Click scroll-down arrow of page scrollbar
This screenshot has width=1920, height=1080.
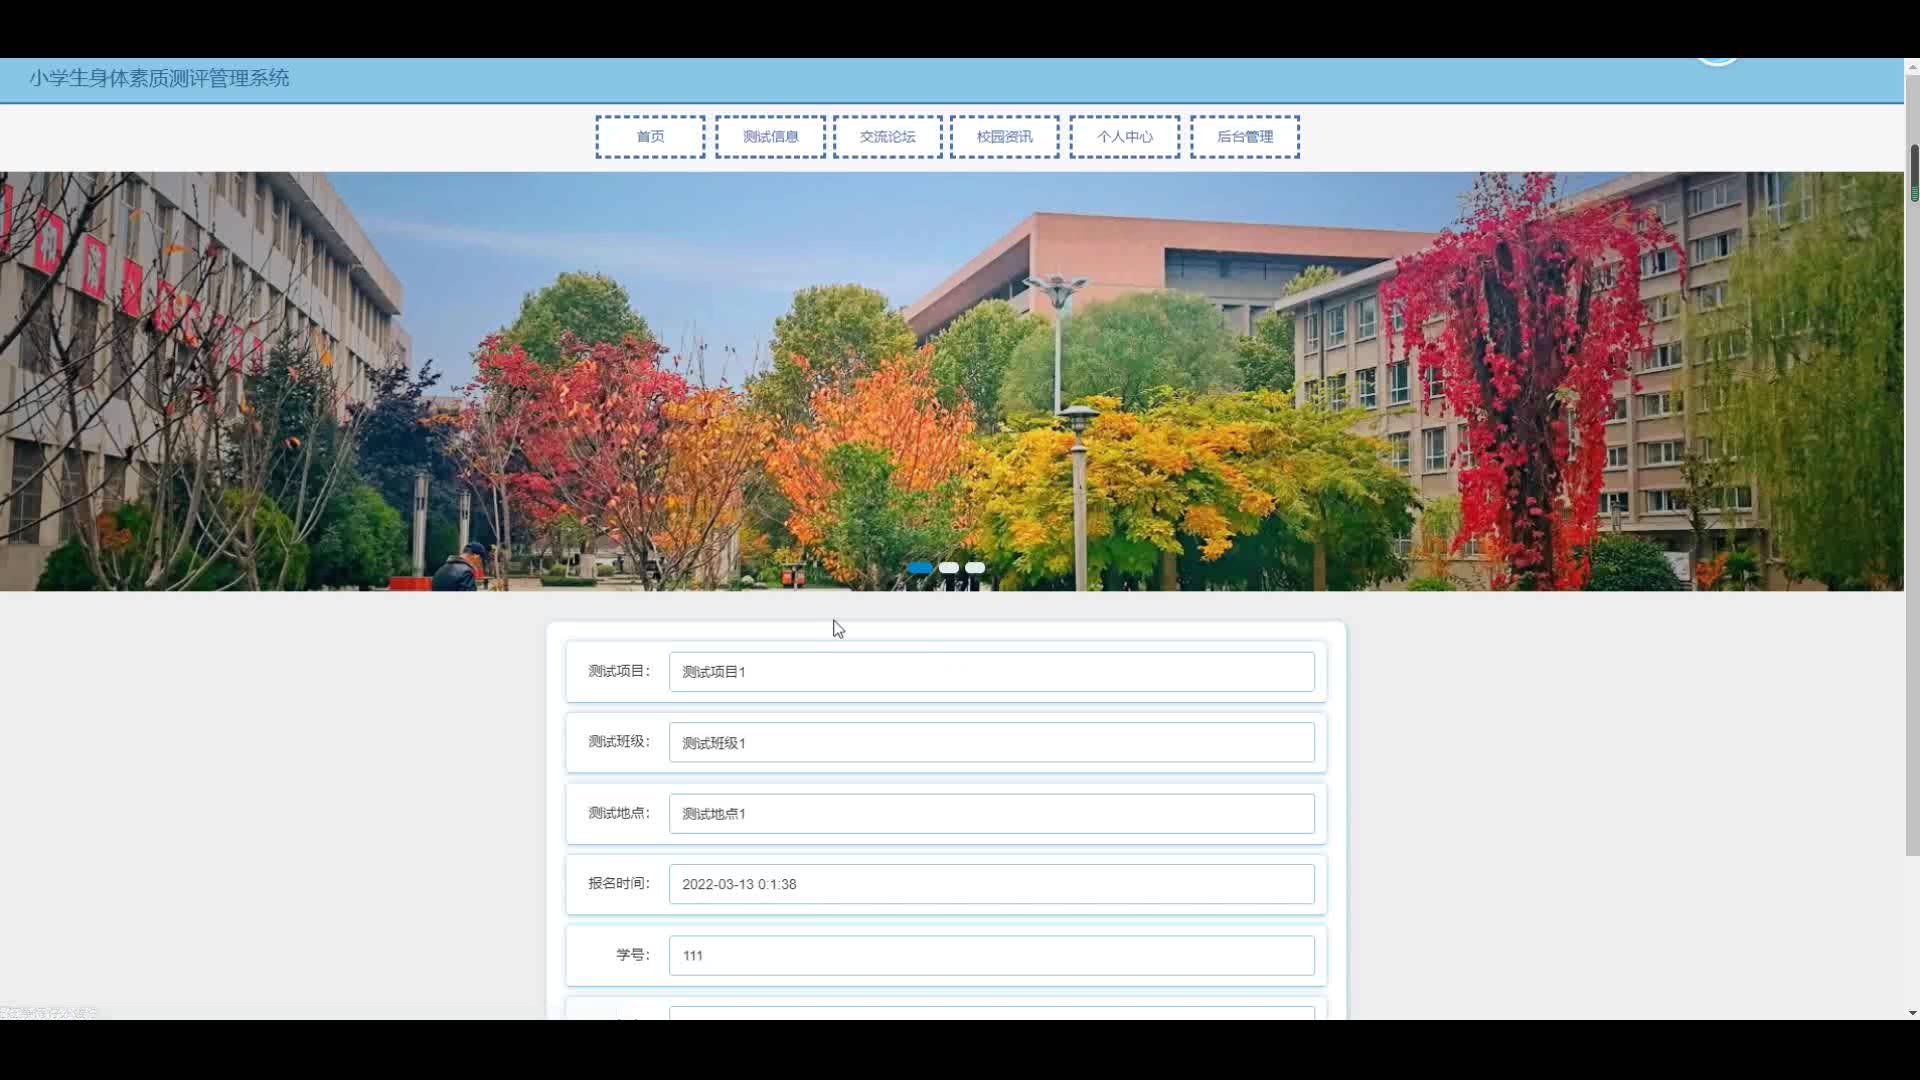click(1912, 1012)
